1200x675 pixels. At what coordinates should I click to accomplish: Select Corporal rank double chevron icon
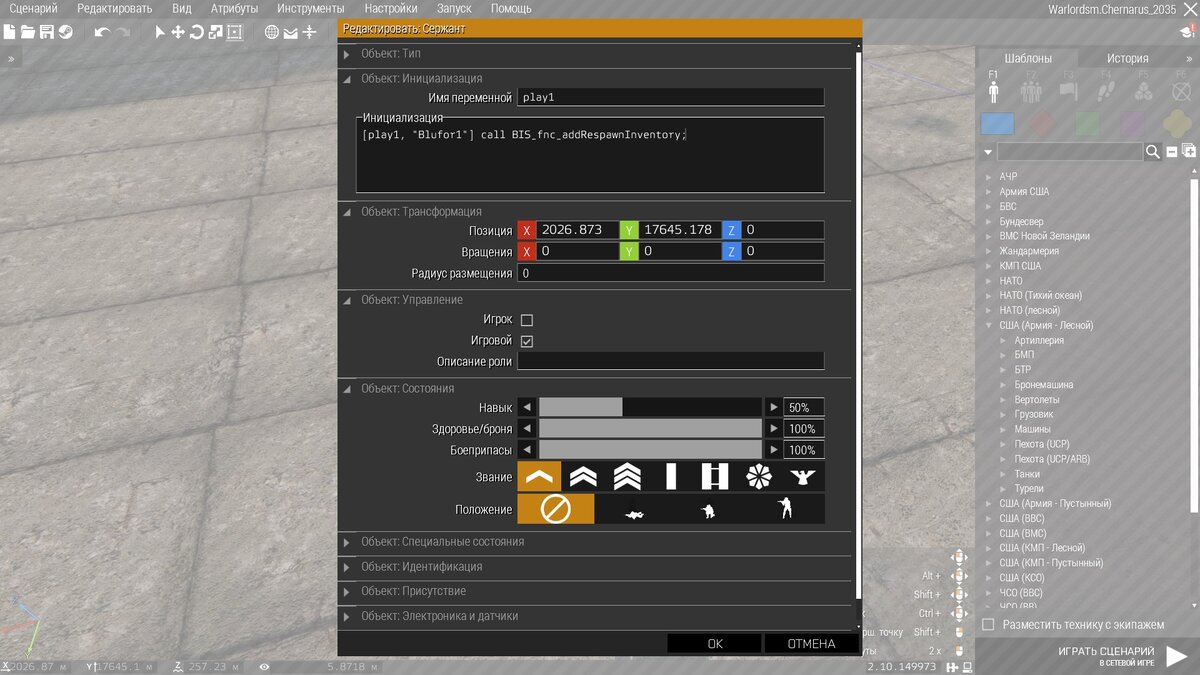click(583, 477)
